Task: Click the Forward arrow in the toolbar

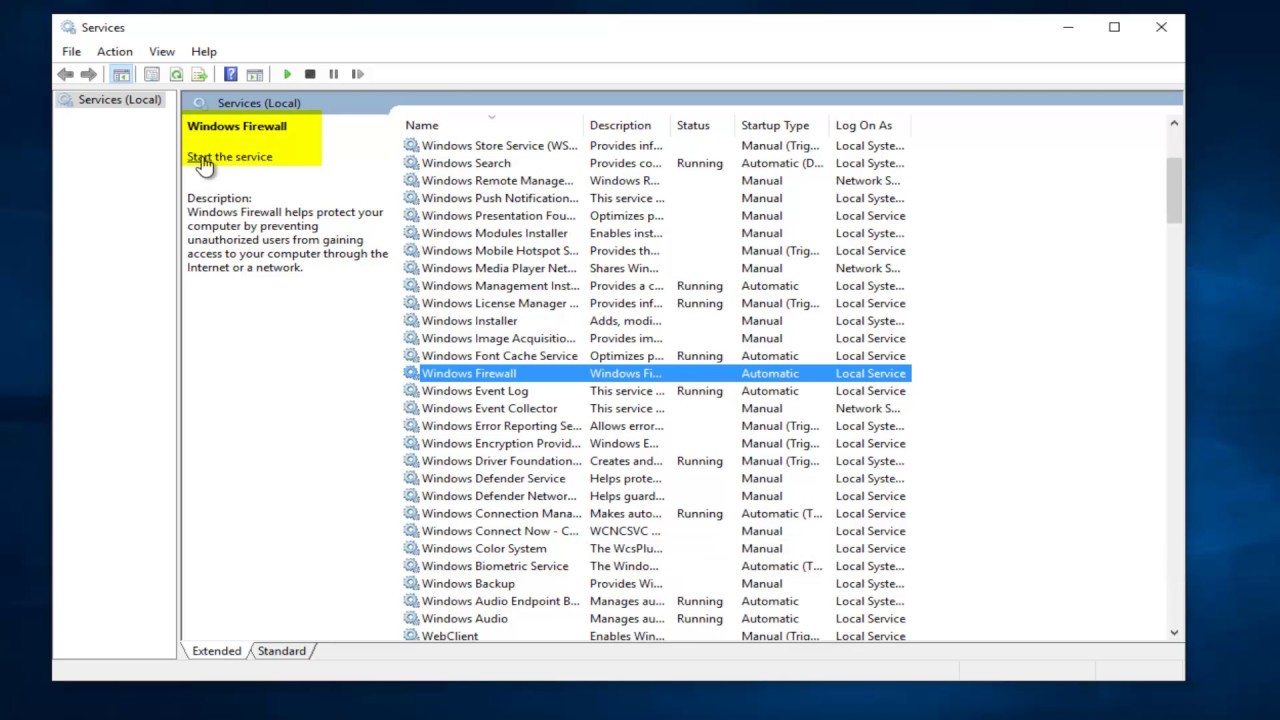Action: tap(89, 74)
